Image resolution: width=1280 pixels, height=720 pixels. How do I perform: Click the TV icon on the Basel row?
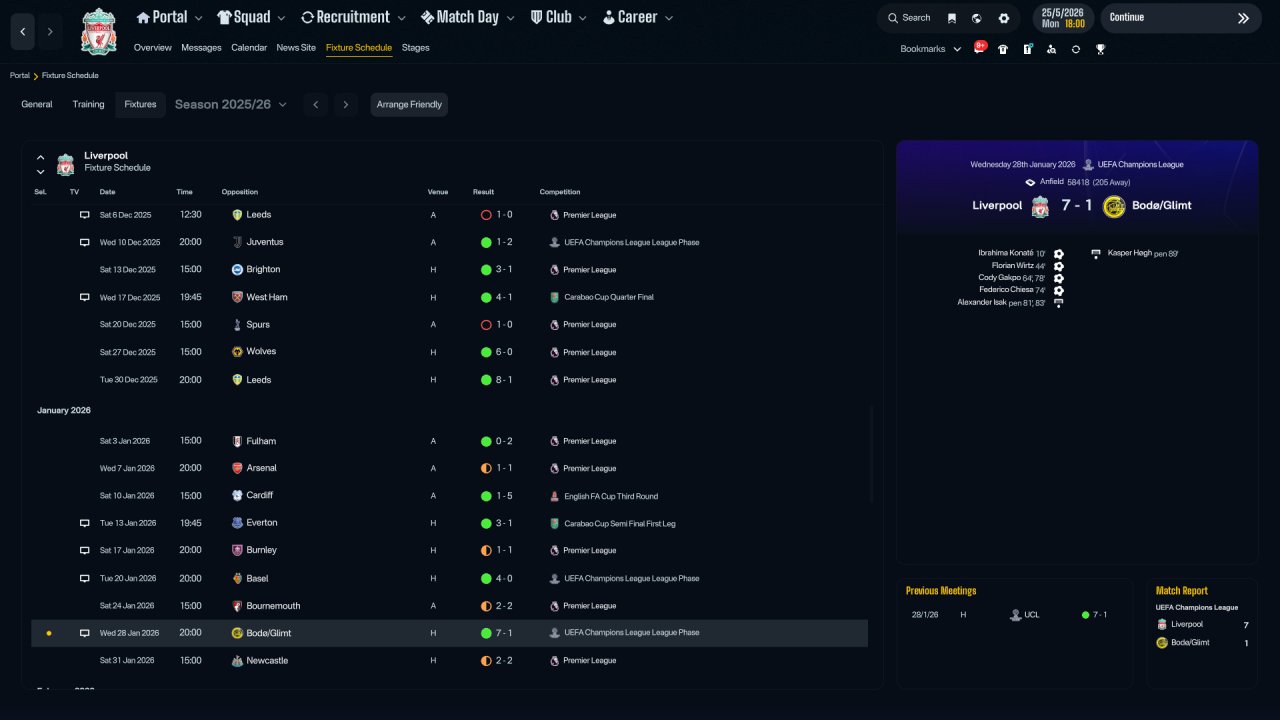85,578
